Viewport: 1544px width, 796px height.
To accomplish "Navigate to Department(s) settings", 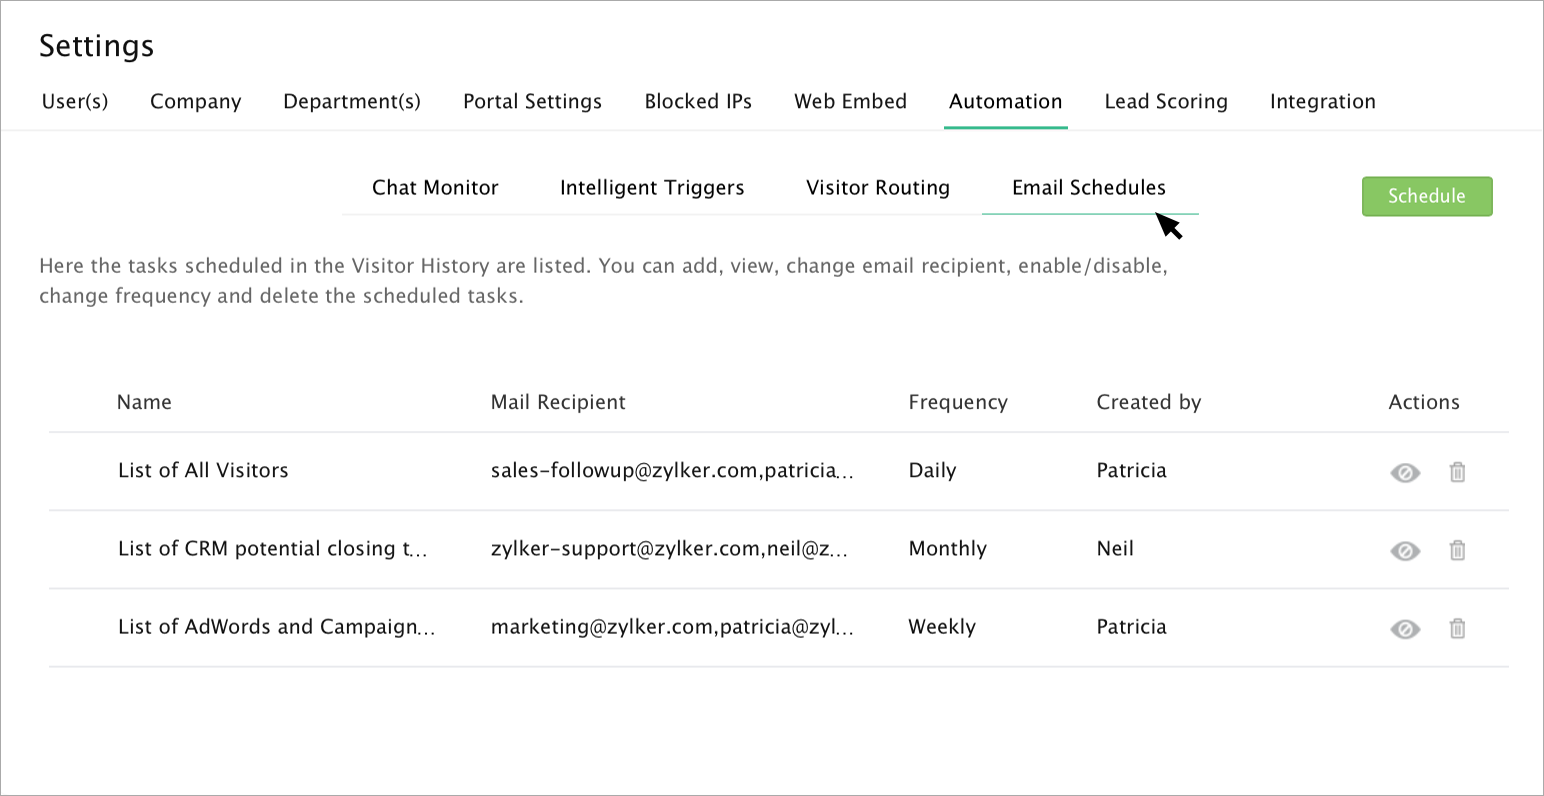I will (352, 102).
